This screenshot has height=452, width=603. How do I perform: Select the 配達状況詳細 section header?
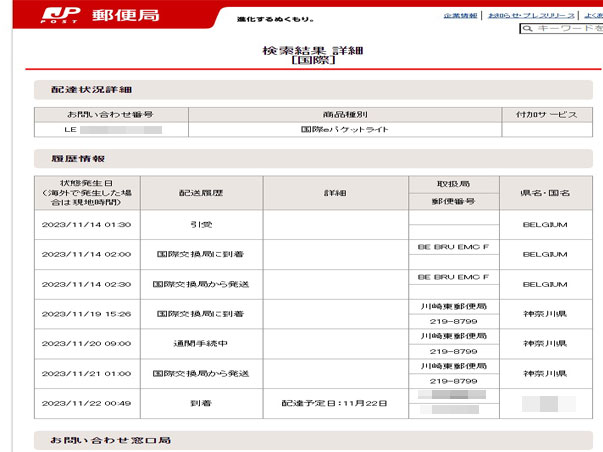tap(86, 90)
